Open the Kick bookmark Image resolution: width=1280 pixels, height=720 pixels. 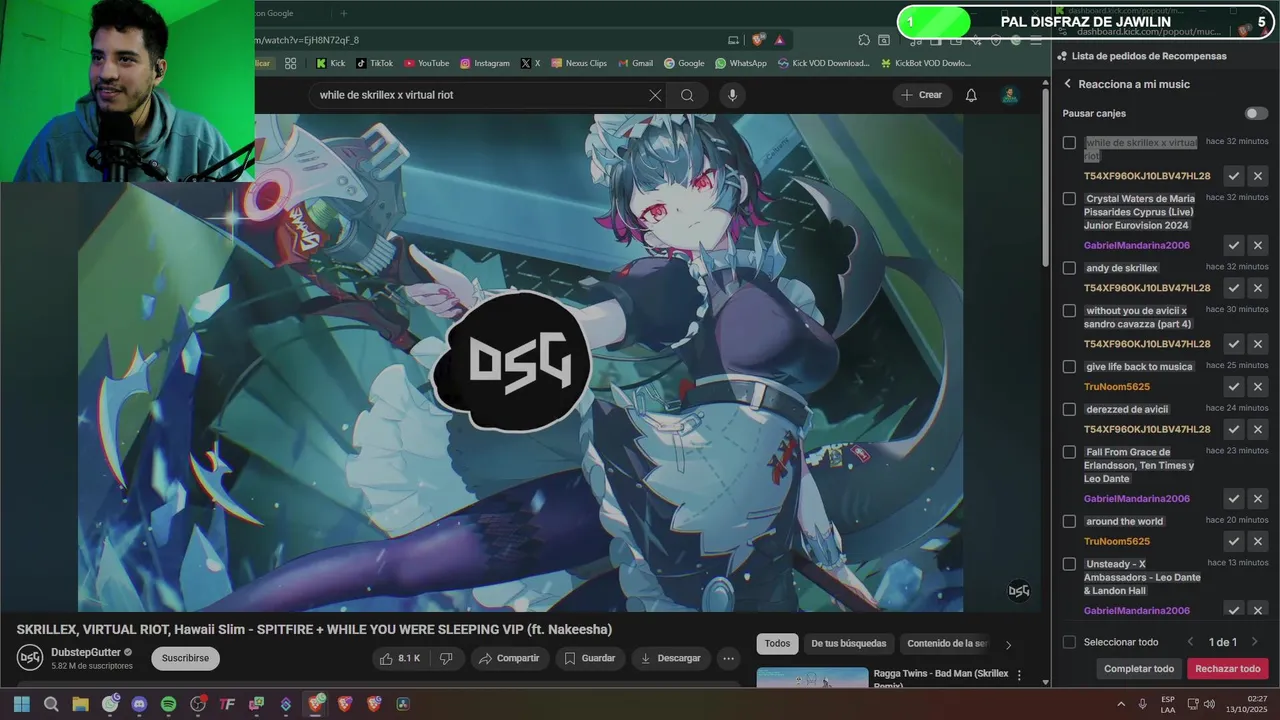click(x=330, y=63)
